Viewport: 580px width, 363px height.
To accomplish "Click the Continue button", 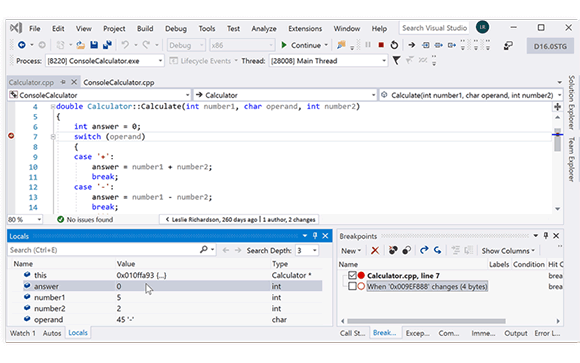I will point(301,45).
